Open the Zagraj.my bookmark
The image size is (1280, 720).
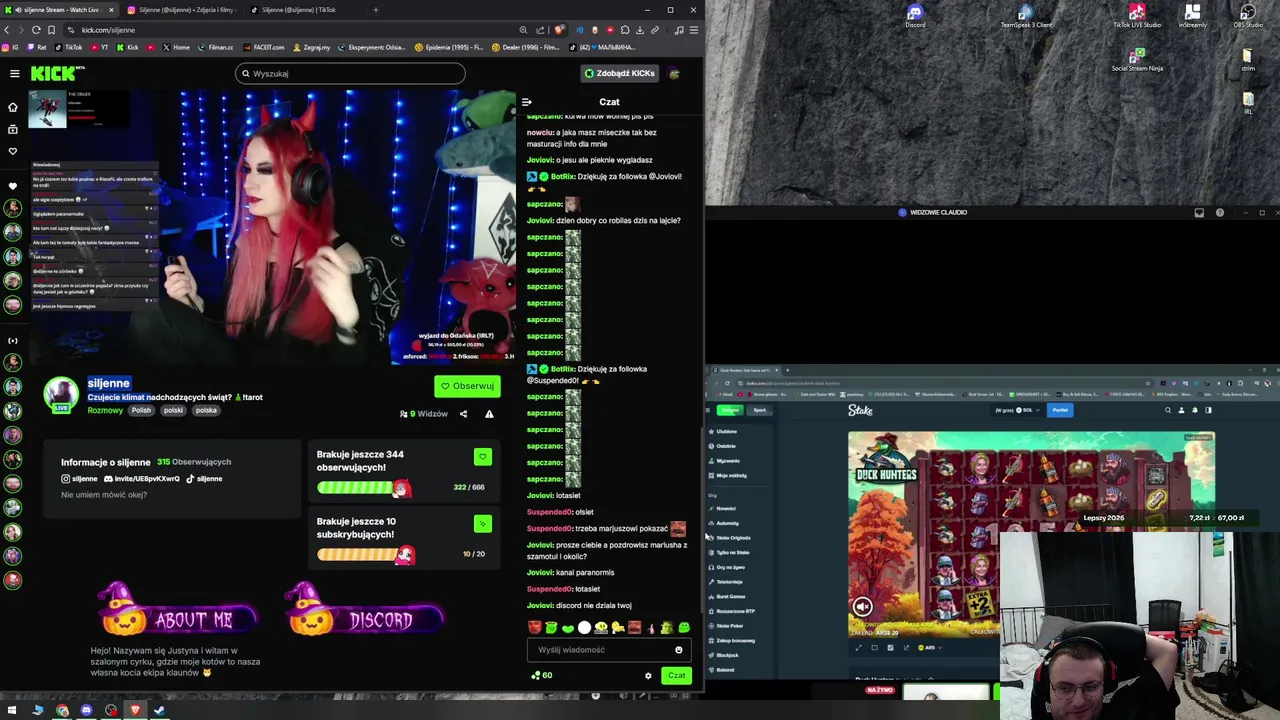pyautogui.click(x=312, y=47)
